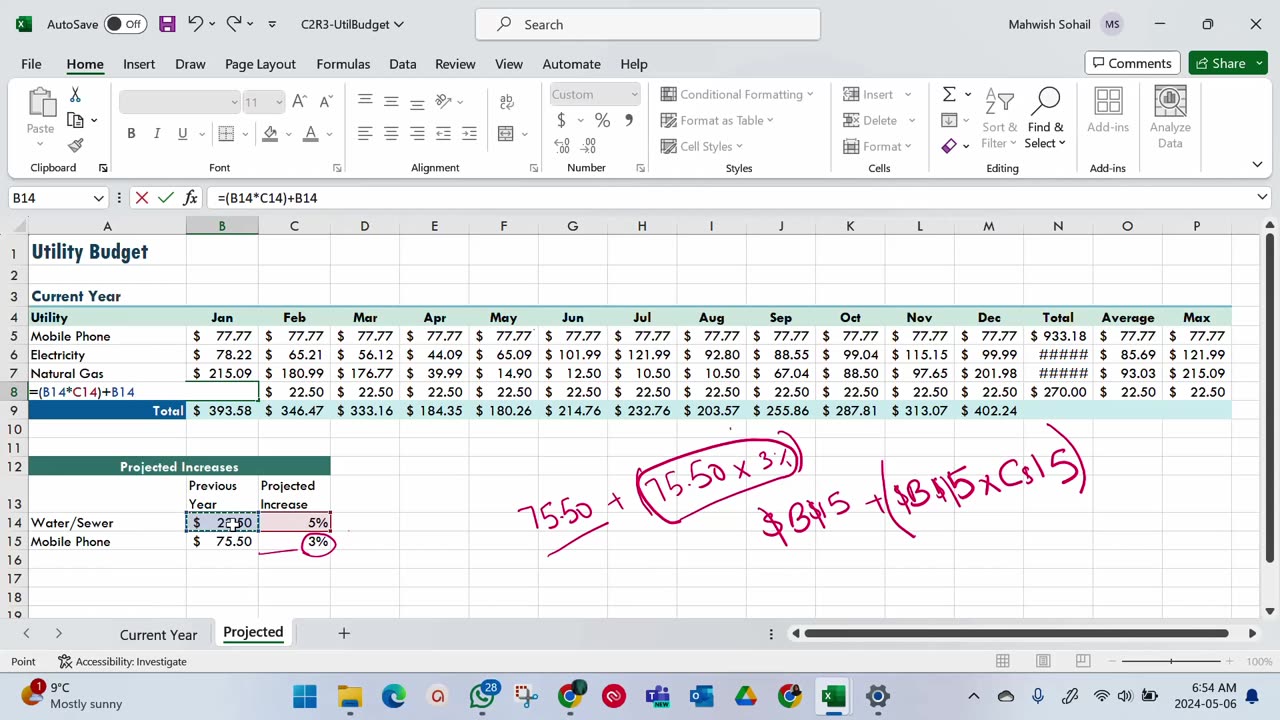Cancel the formula entry with the X
This screenshot has height=720, width=1280.
click(x=142, y=198)
